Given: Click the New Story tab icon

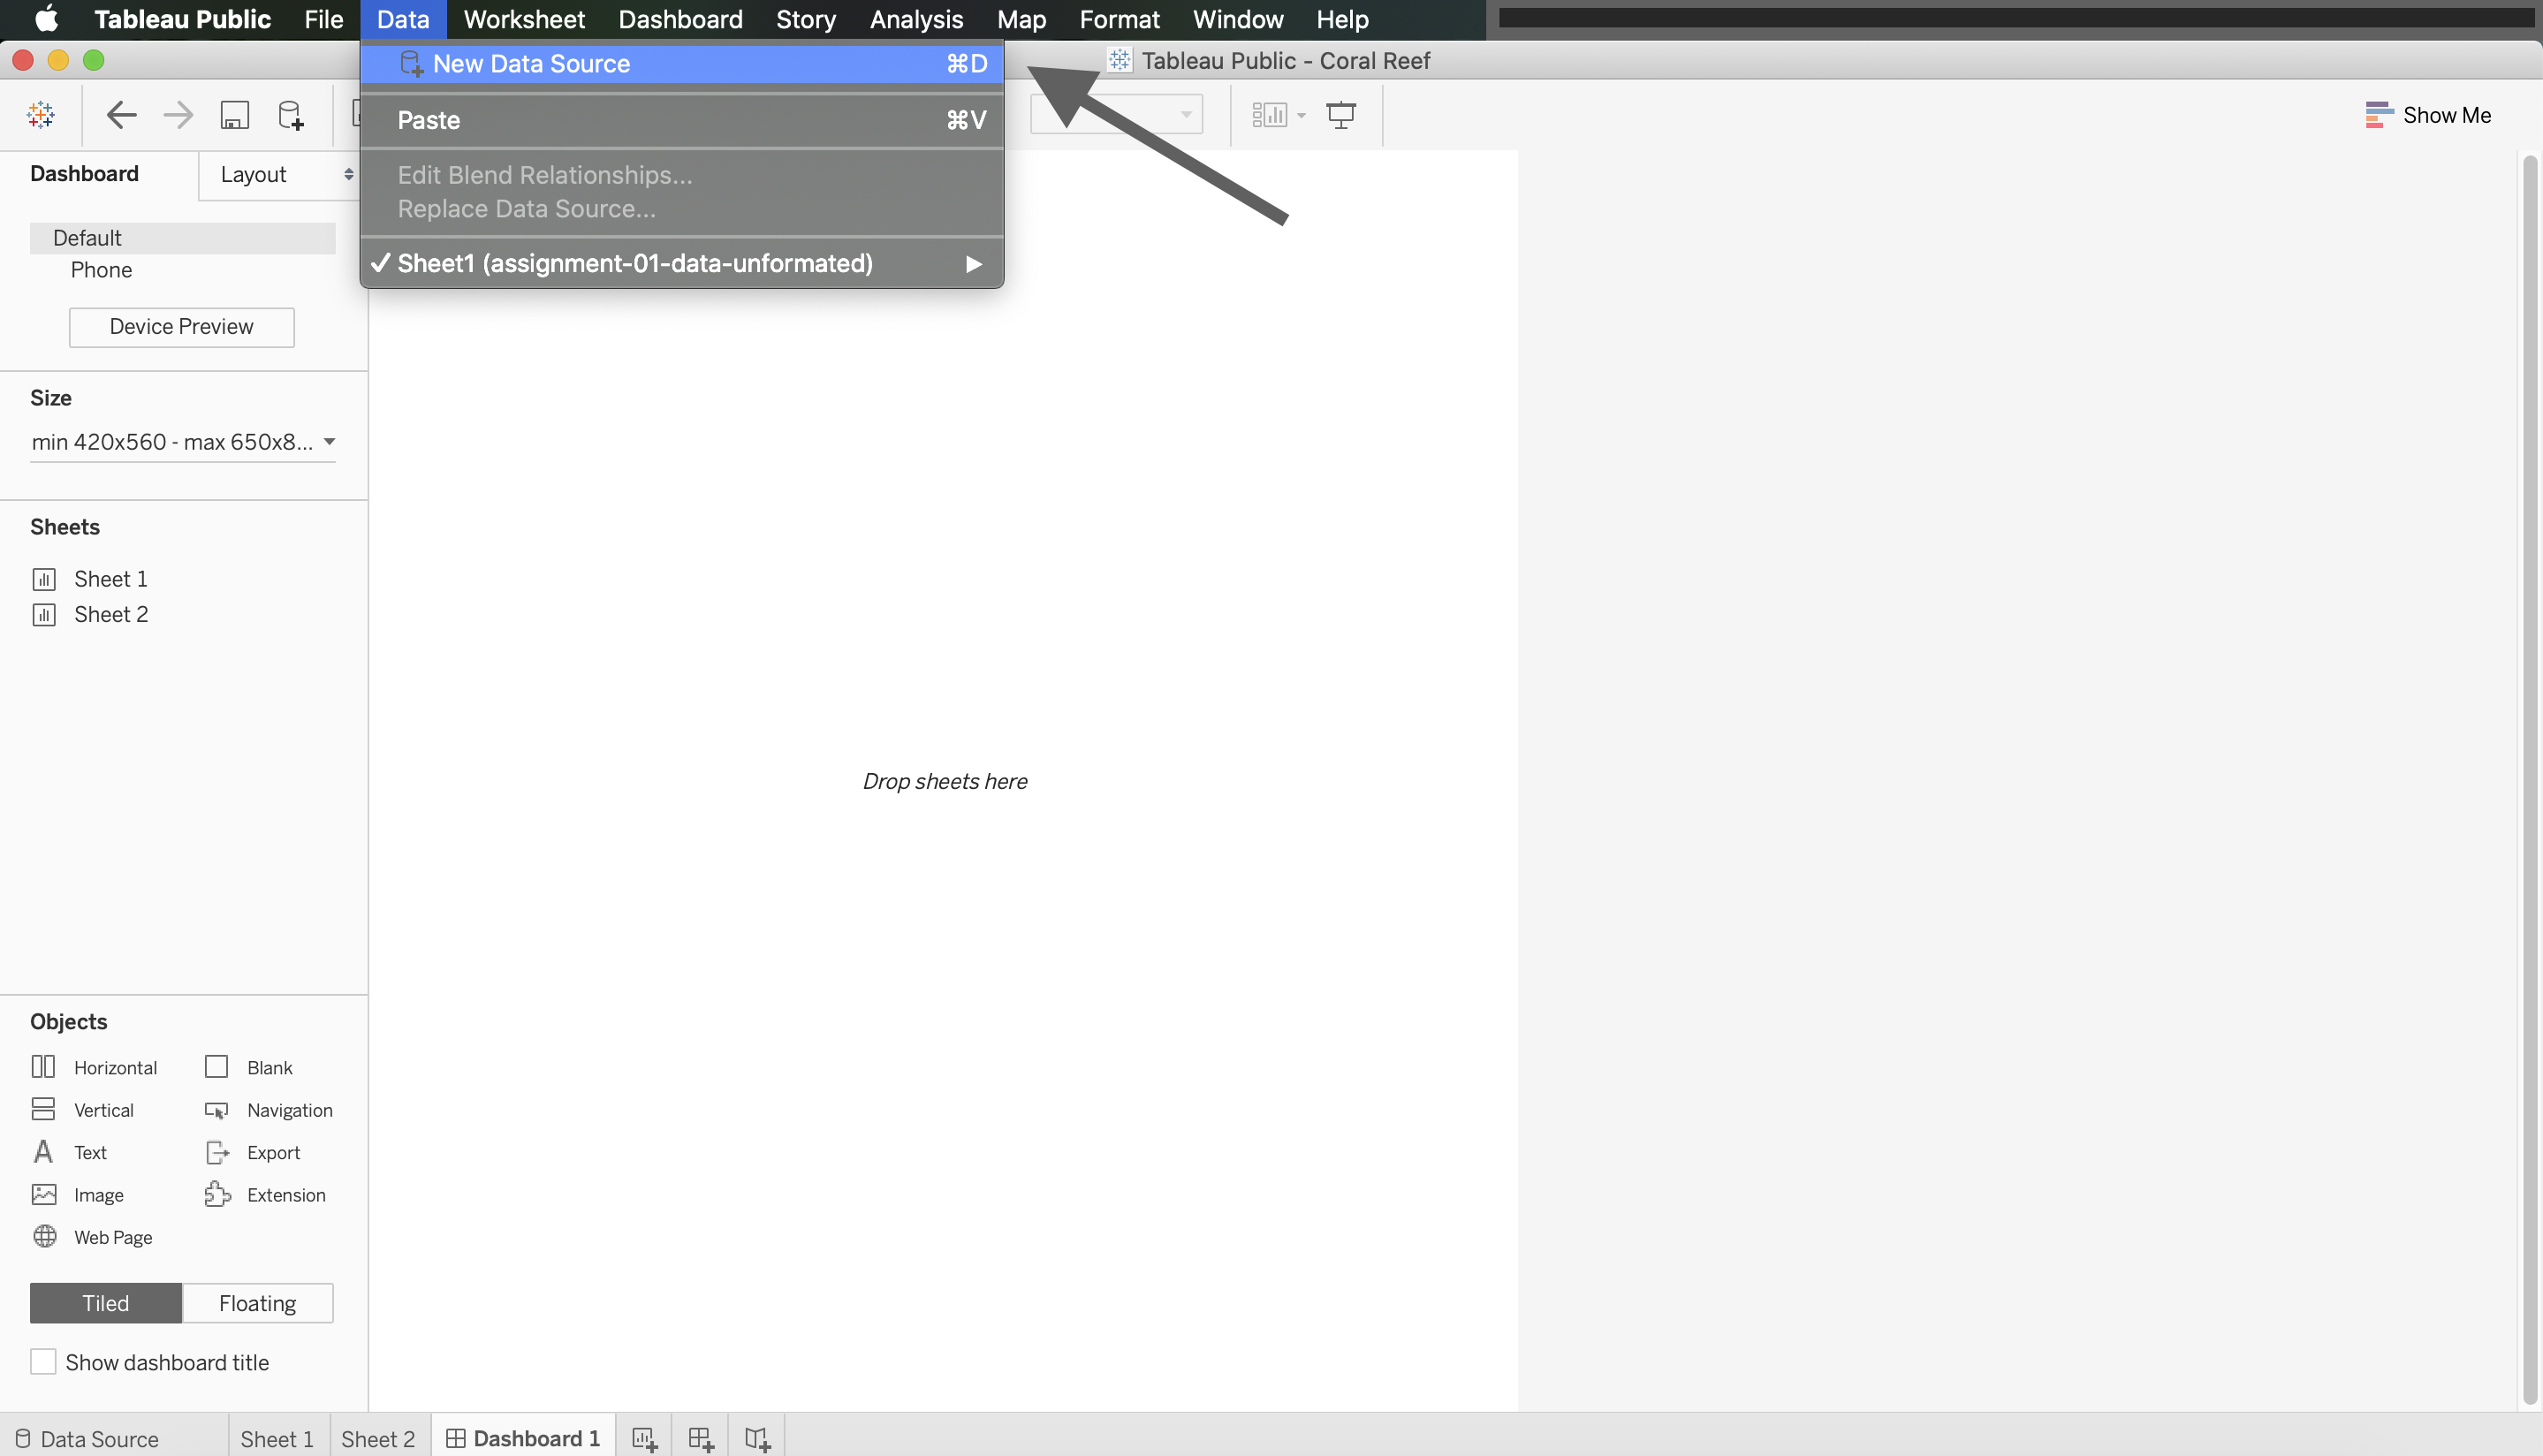Looking at the screenshot, I should coord(757,1439).
